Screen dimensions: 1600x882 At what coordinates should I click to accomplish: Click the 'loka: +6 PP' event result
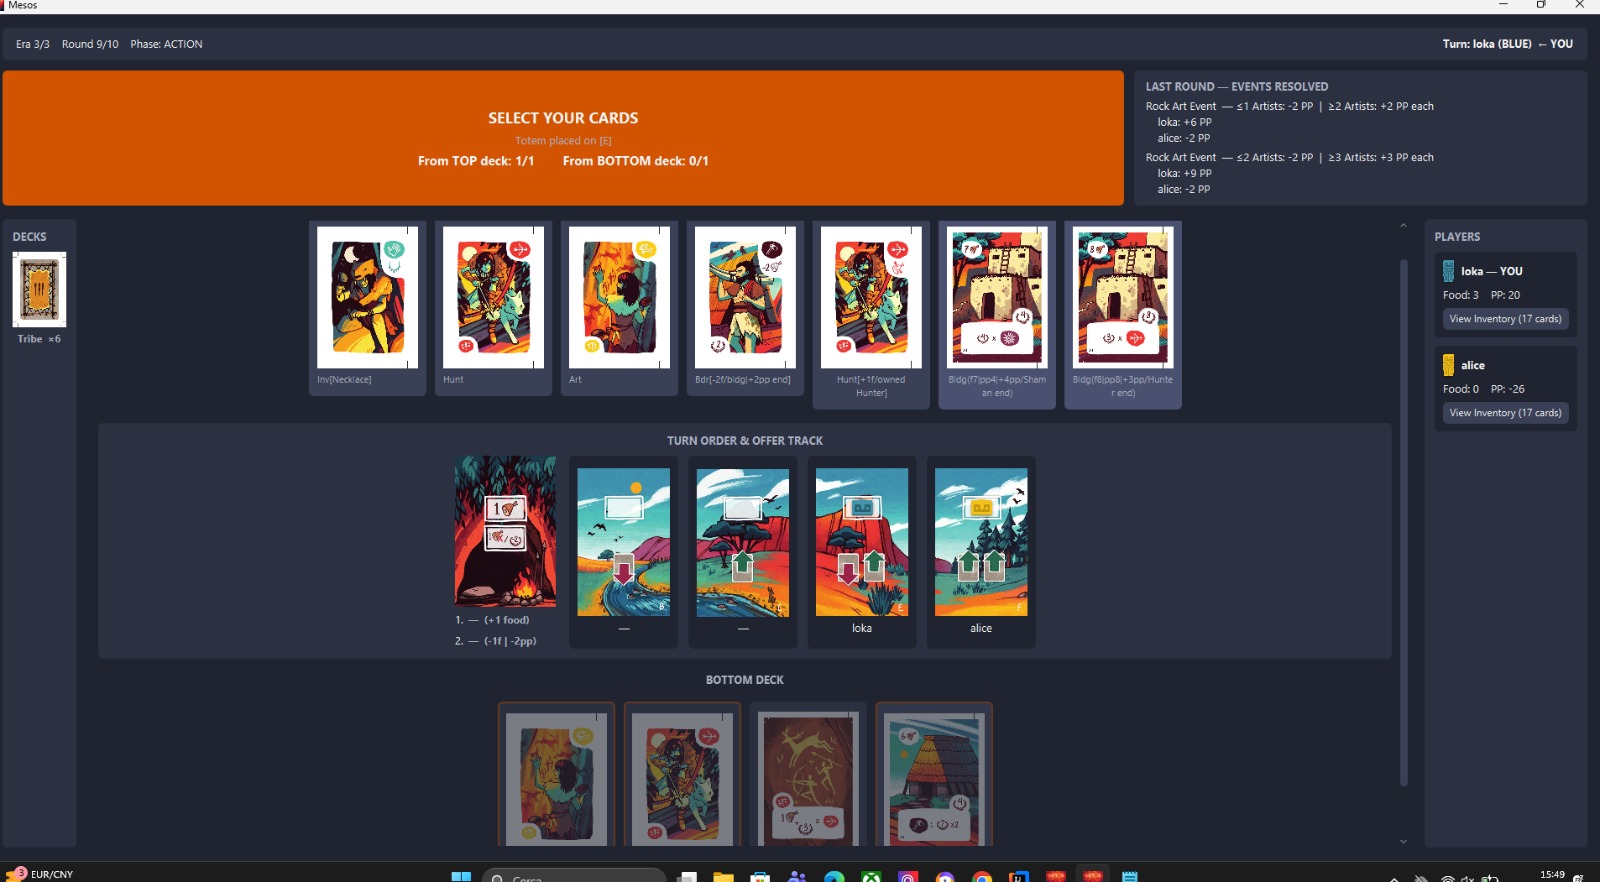pyautogui.click(x=1184, y=122)
